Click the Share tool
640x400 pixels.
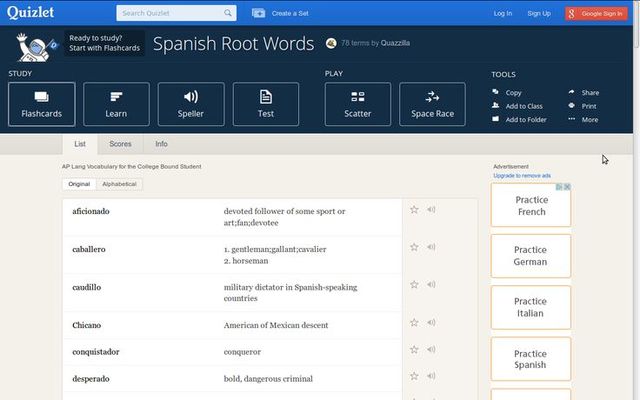584,93
